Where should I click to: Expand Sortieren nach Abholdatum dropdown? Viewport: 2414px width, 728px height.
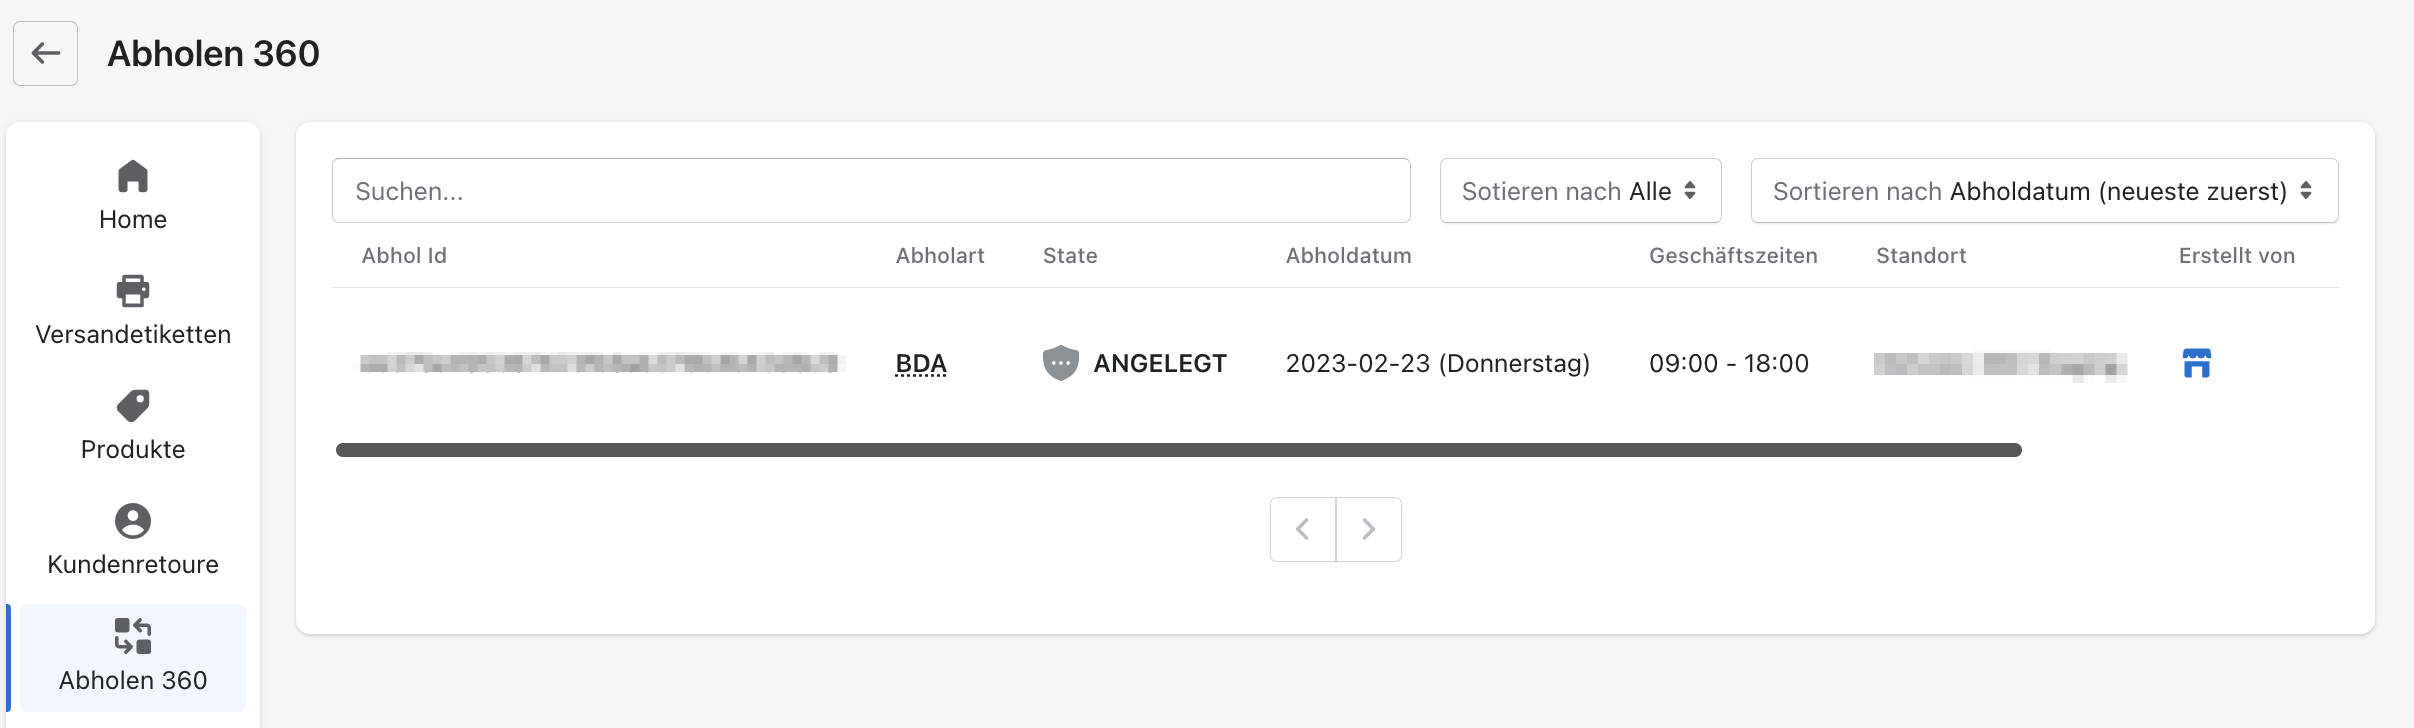coord(2044,191)
